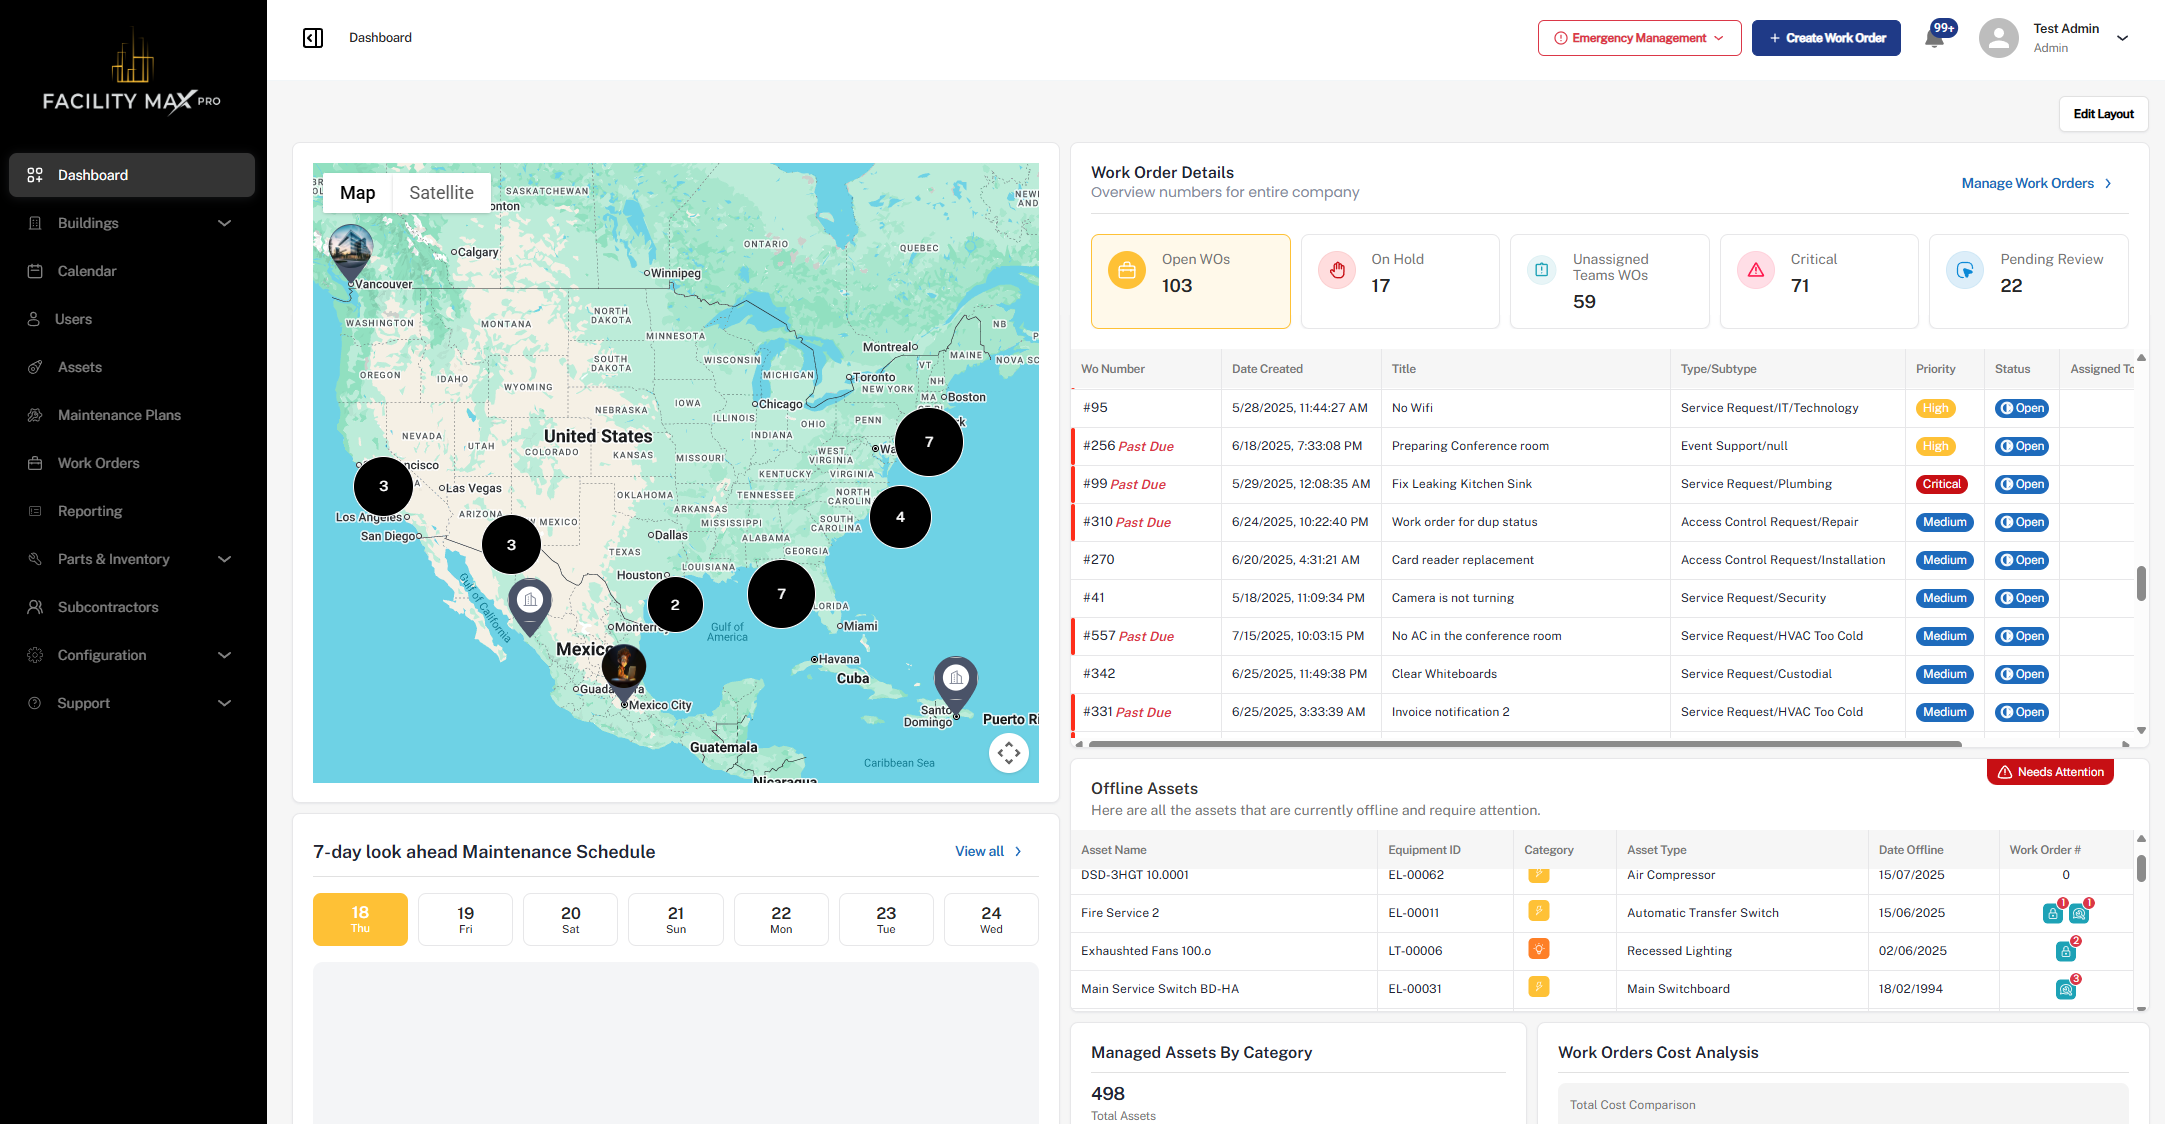Image resolution: width=2165 pixels, height=1124 pixels.
Task: Collapse the sidebar panel icon
Action: pos(313,38)
